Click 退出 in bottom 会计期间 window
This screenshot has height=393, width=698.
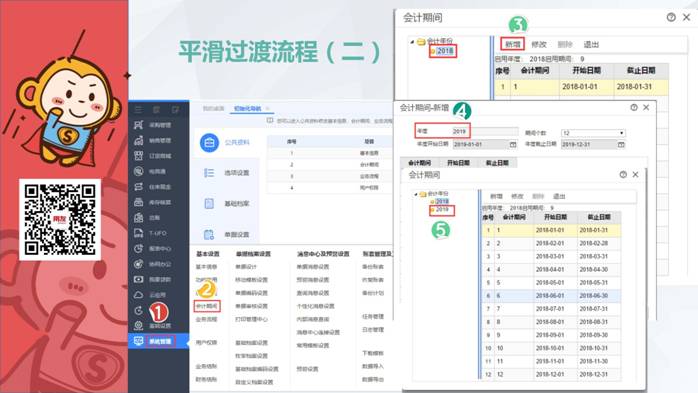tap(559, 196)
